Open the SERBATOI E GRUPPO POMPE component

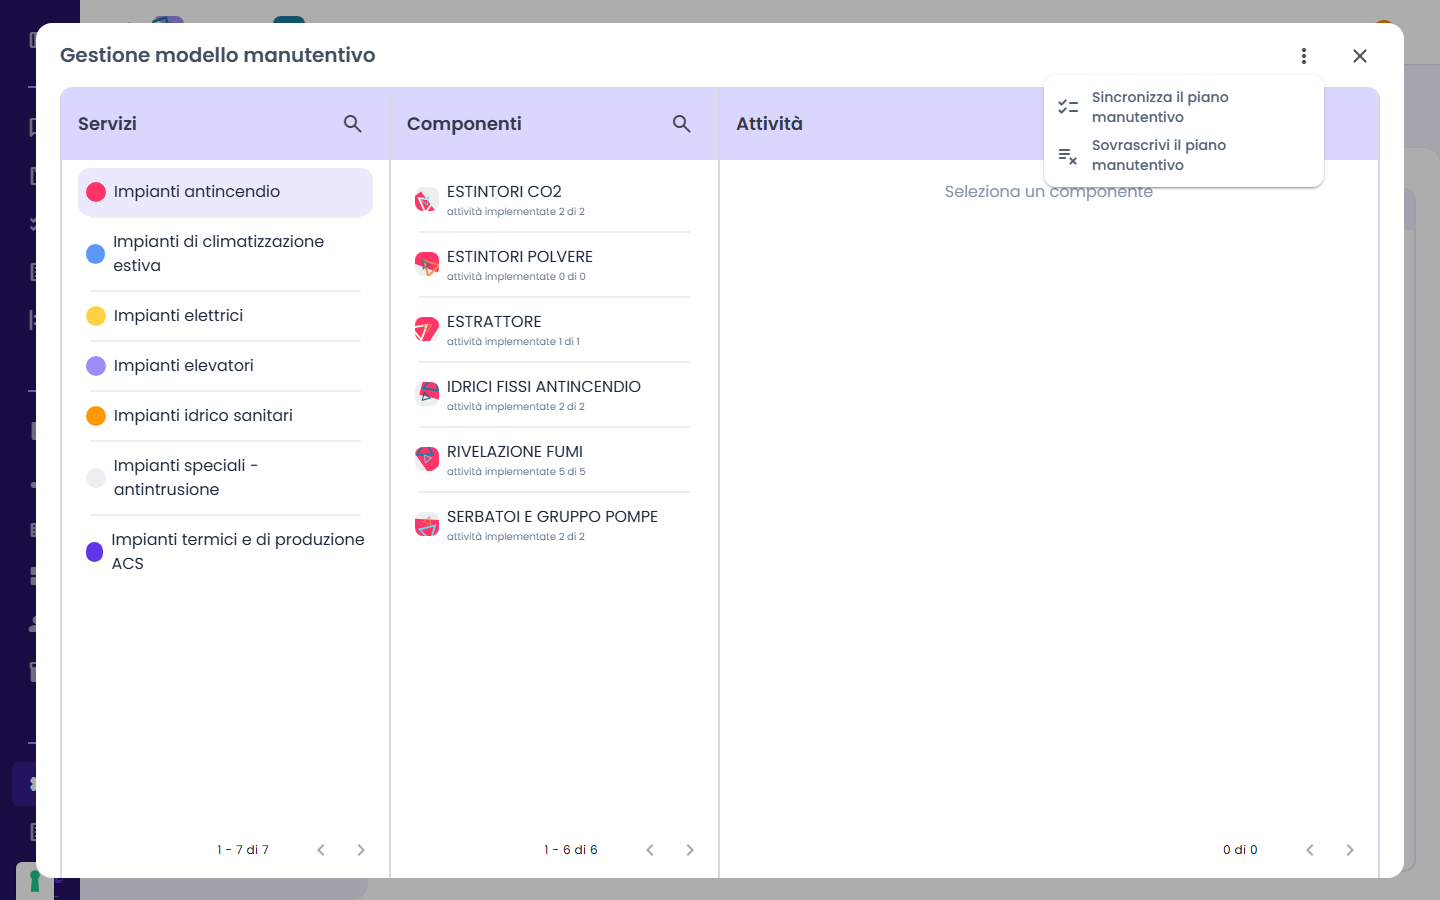pyautogui.click(x=554, y=525)
